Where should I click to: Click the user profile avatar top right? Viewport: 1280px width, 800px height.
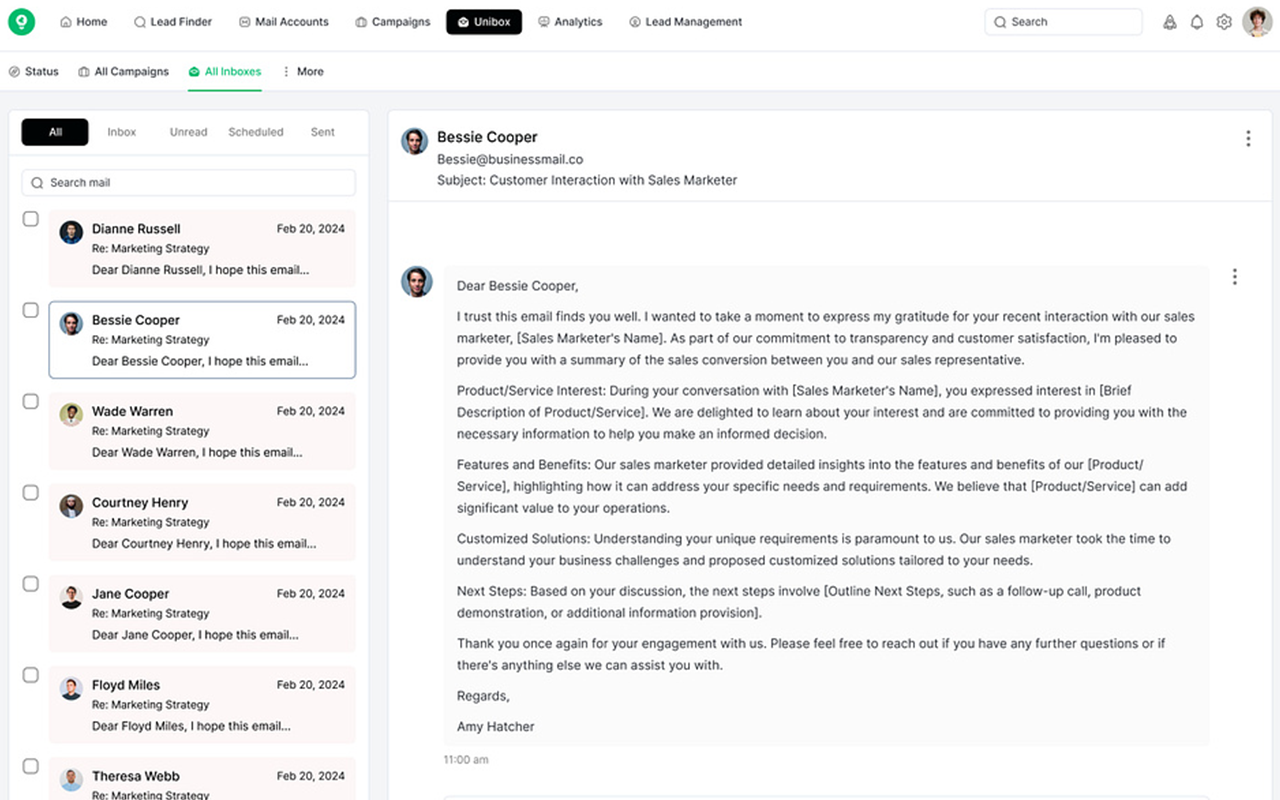pyautogui.click(x=1256, y=21)
